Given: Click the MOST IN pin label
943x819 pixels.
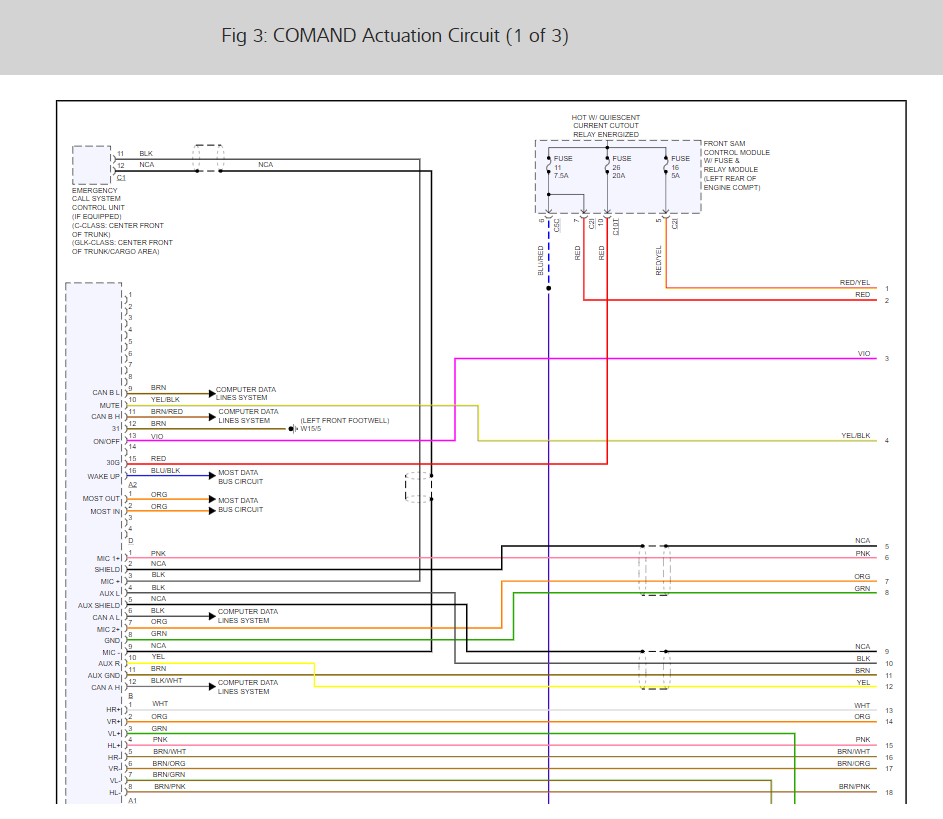Looking at the screenshot, I should point(105,511).
